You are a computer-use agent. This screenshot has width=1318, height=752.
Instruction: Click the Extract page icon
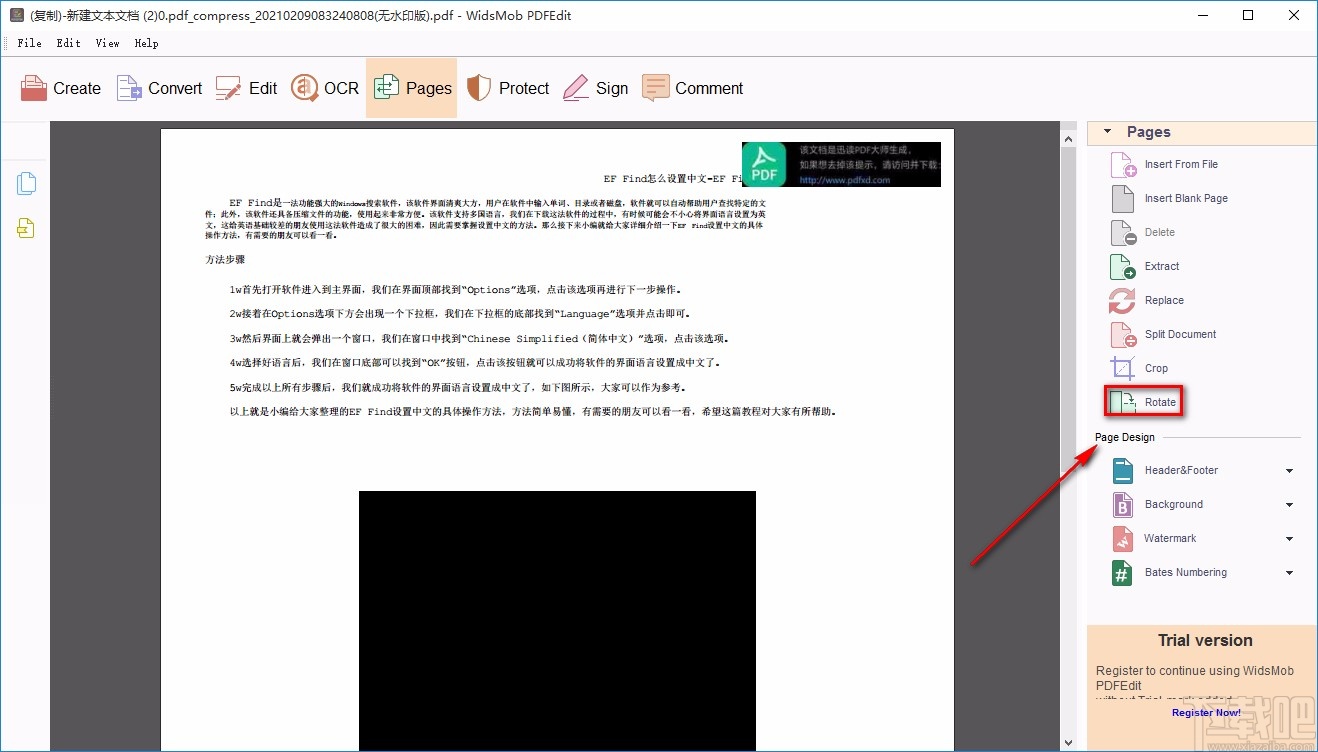pyautogui.click(x=1121, y=266)
